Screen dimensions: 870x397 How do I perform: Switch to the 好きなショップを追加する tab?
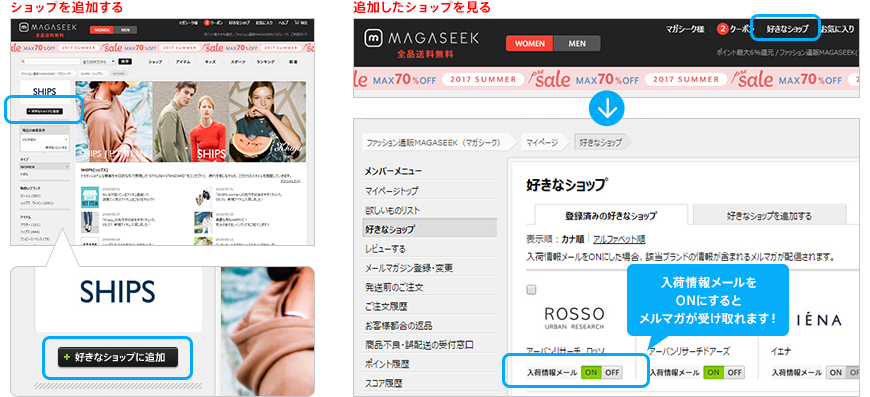point(769,215)
